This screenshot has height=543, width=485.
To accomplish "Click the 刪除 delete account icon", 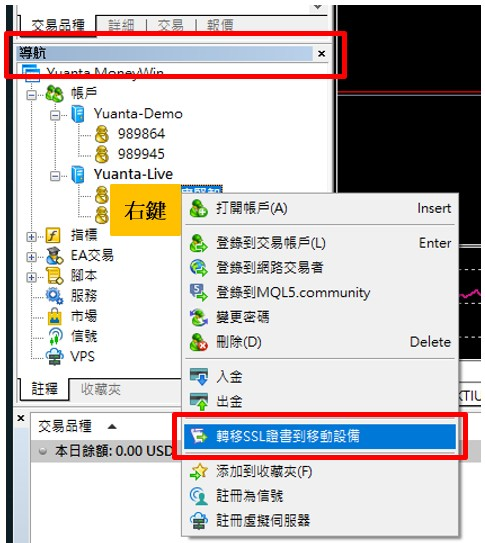I will (198, 342).
